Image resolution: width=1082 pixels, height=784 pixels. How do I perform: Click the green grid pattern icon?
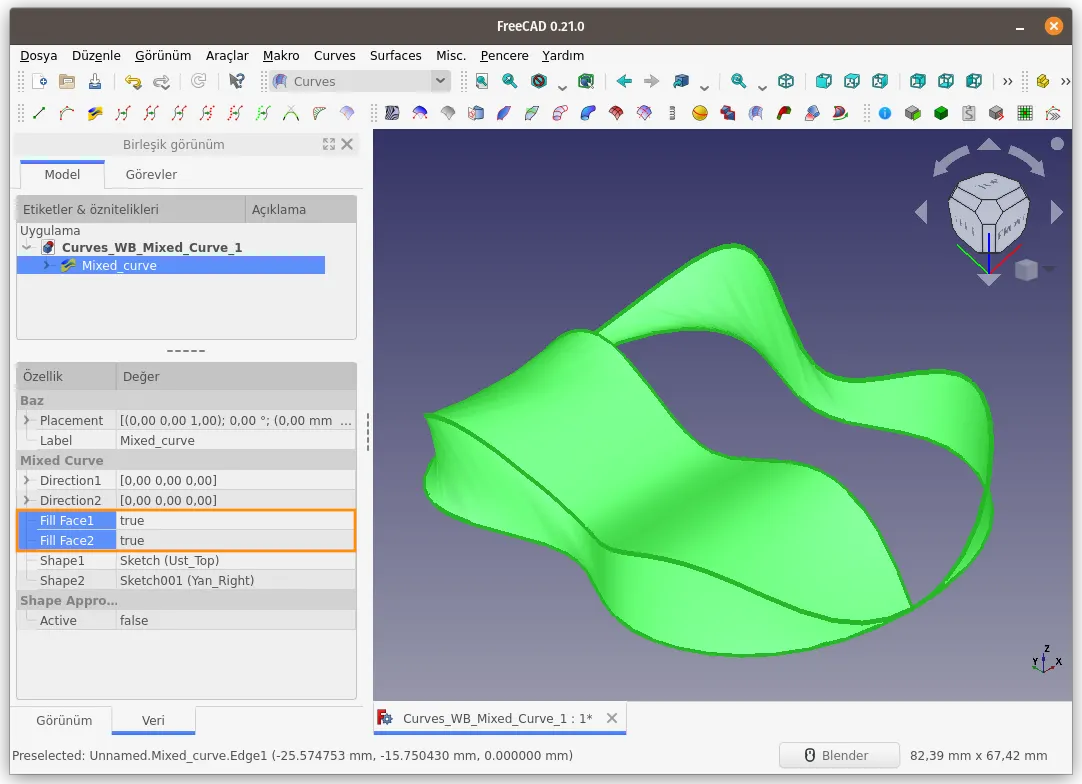point(1025,112)
